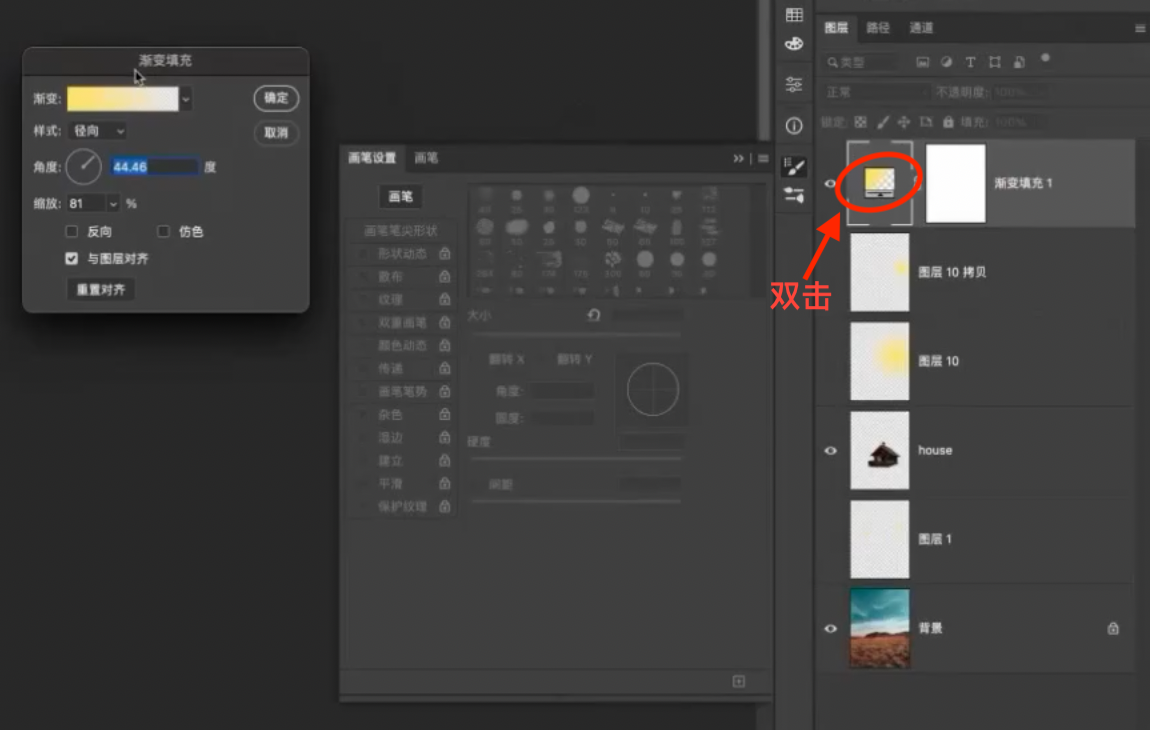Click the text layer filter T icon
Image resolution: width=1150 pixels, height=730 pixels.
pyautogui.click(x=970, y=62)
